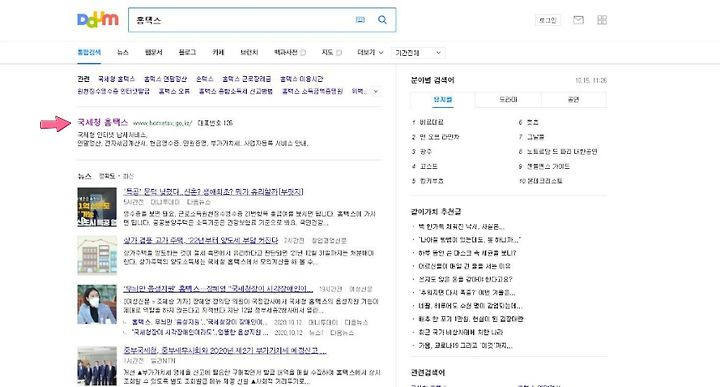Click related search 국세청 홈택스
The image size is (720, 387).
(x=117, y=79)
